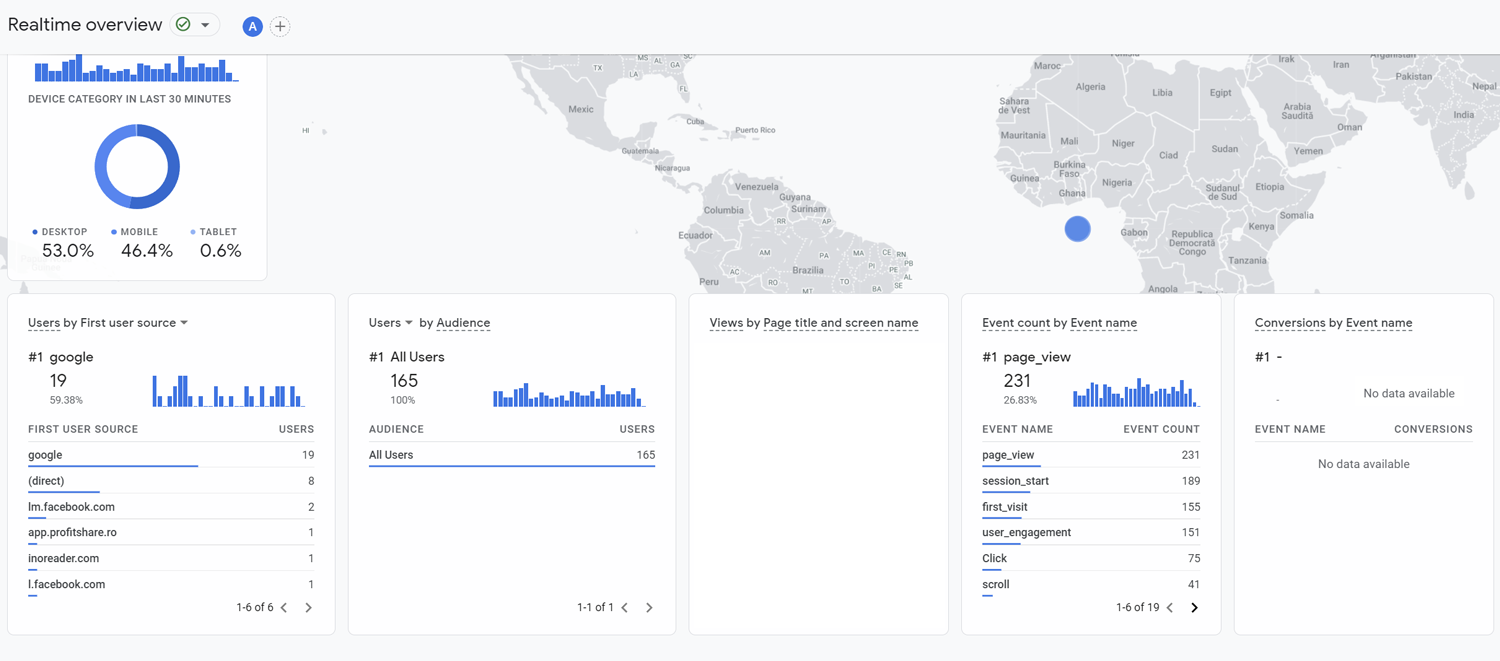Select the "lm.facebook.com" source row
The height and width of the screenshot is (661, 1500).
171,507
